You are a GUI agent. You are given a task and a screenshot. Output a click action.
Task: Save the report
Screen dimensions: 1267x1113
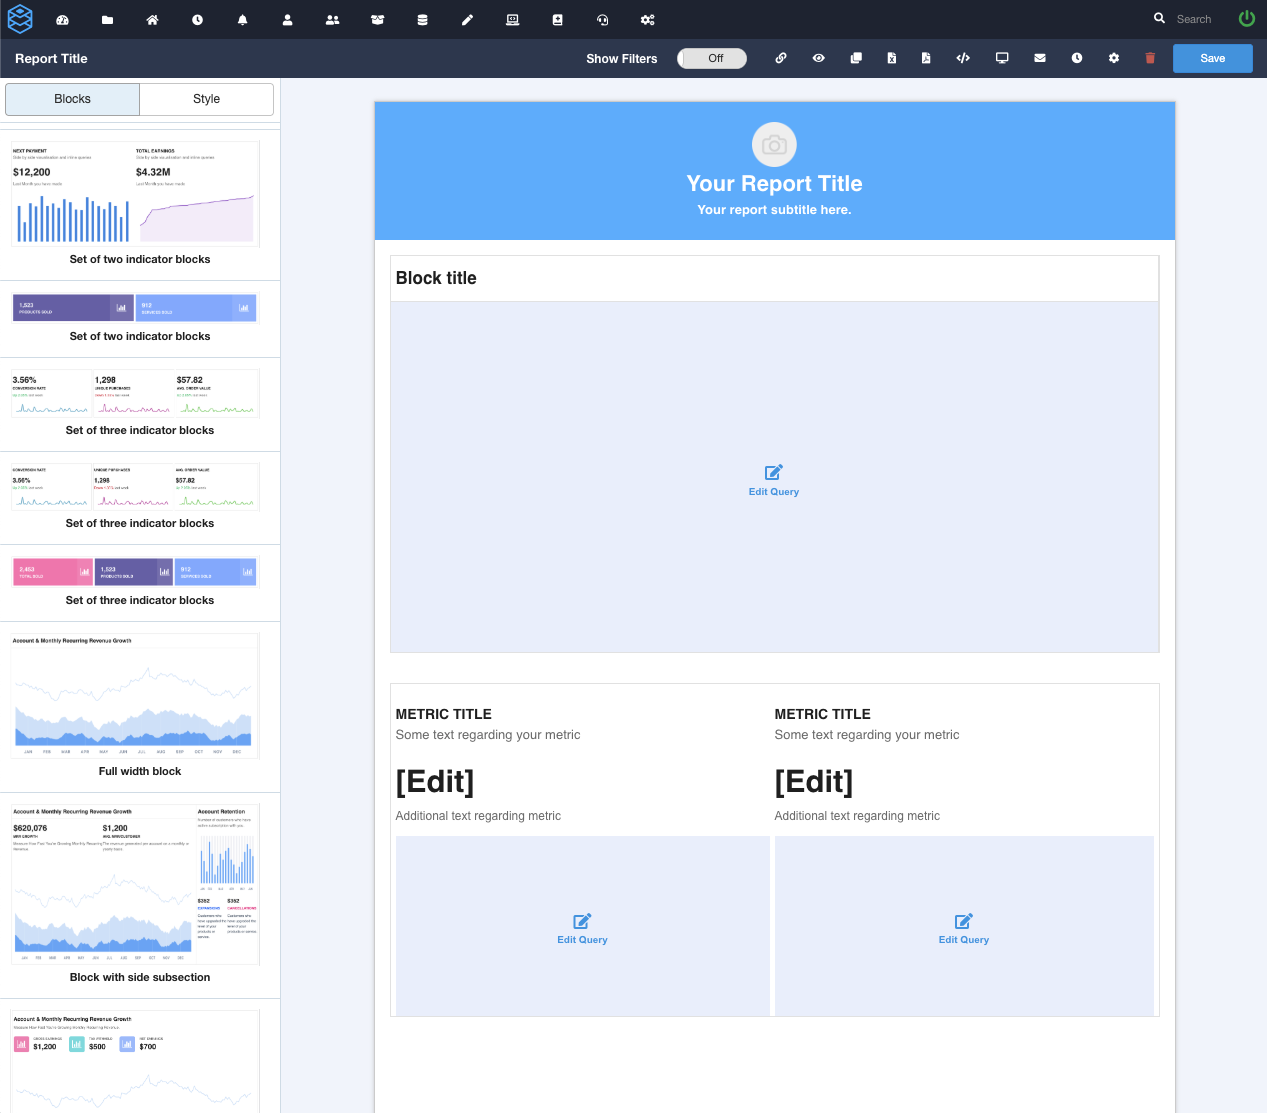click(x=1212, y=58)
